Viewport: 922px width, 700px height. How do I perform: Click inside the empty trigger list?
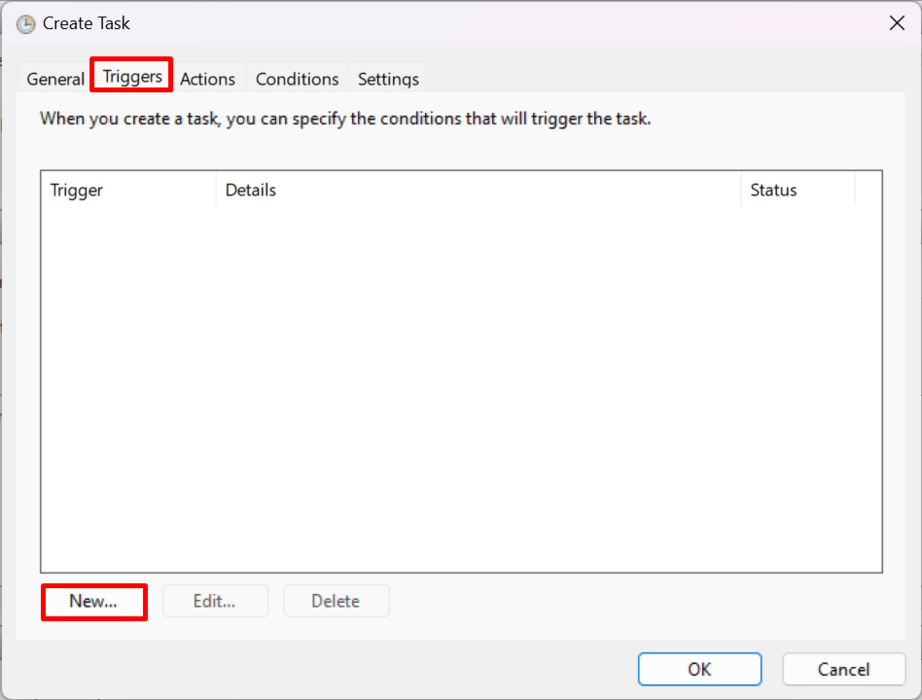pyautogui.click(x=460, y=390)
